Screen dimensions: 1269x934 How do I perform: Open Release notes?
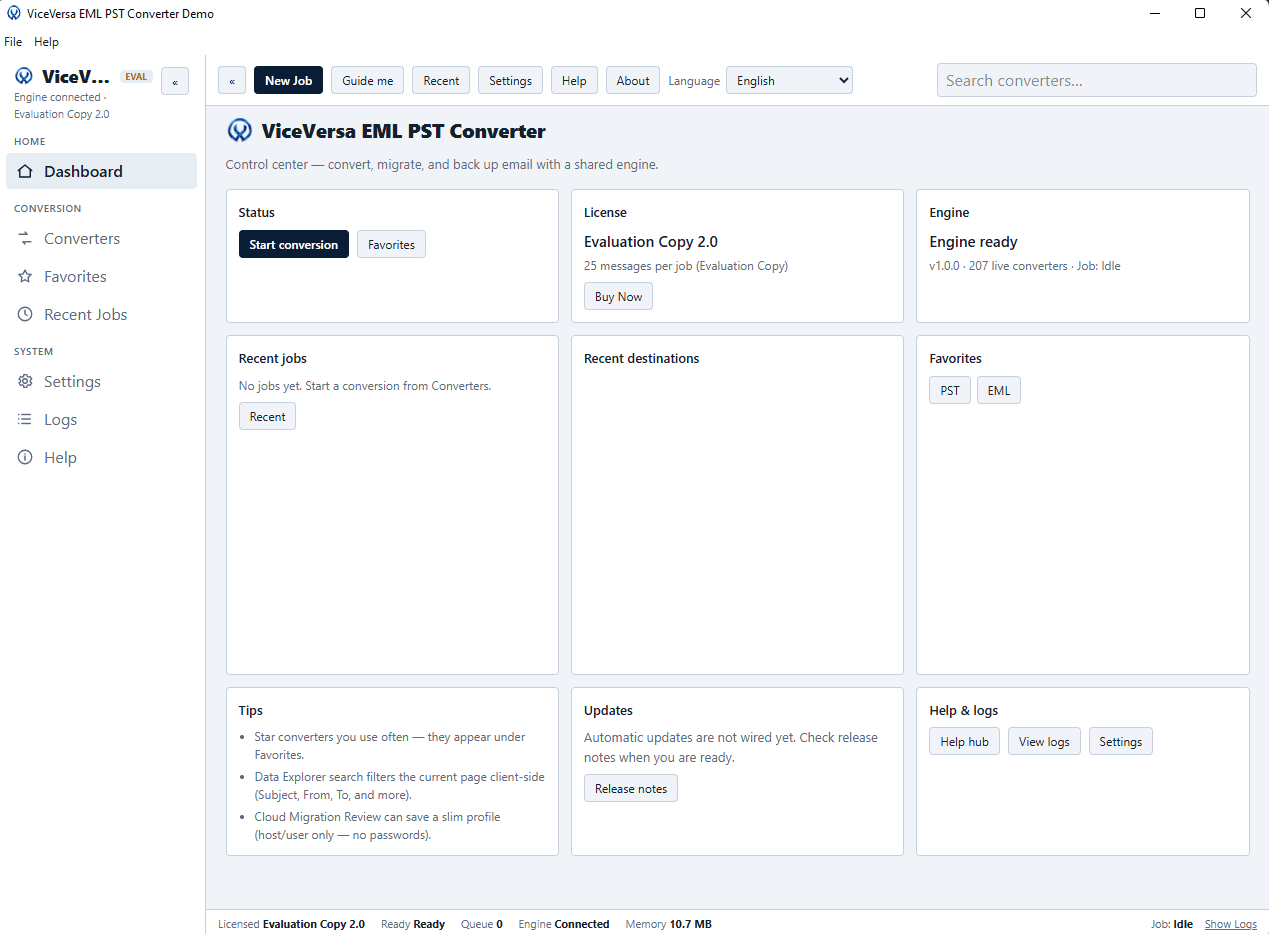click(631, 788)
